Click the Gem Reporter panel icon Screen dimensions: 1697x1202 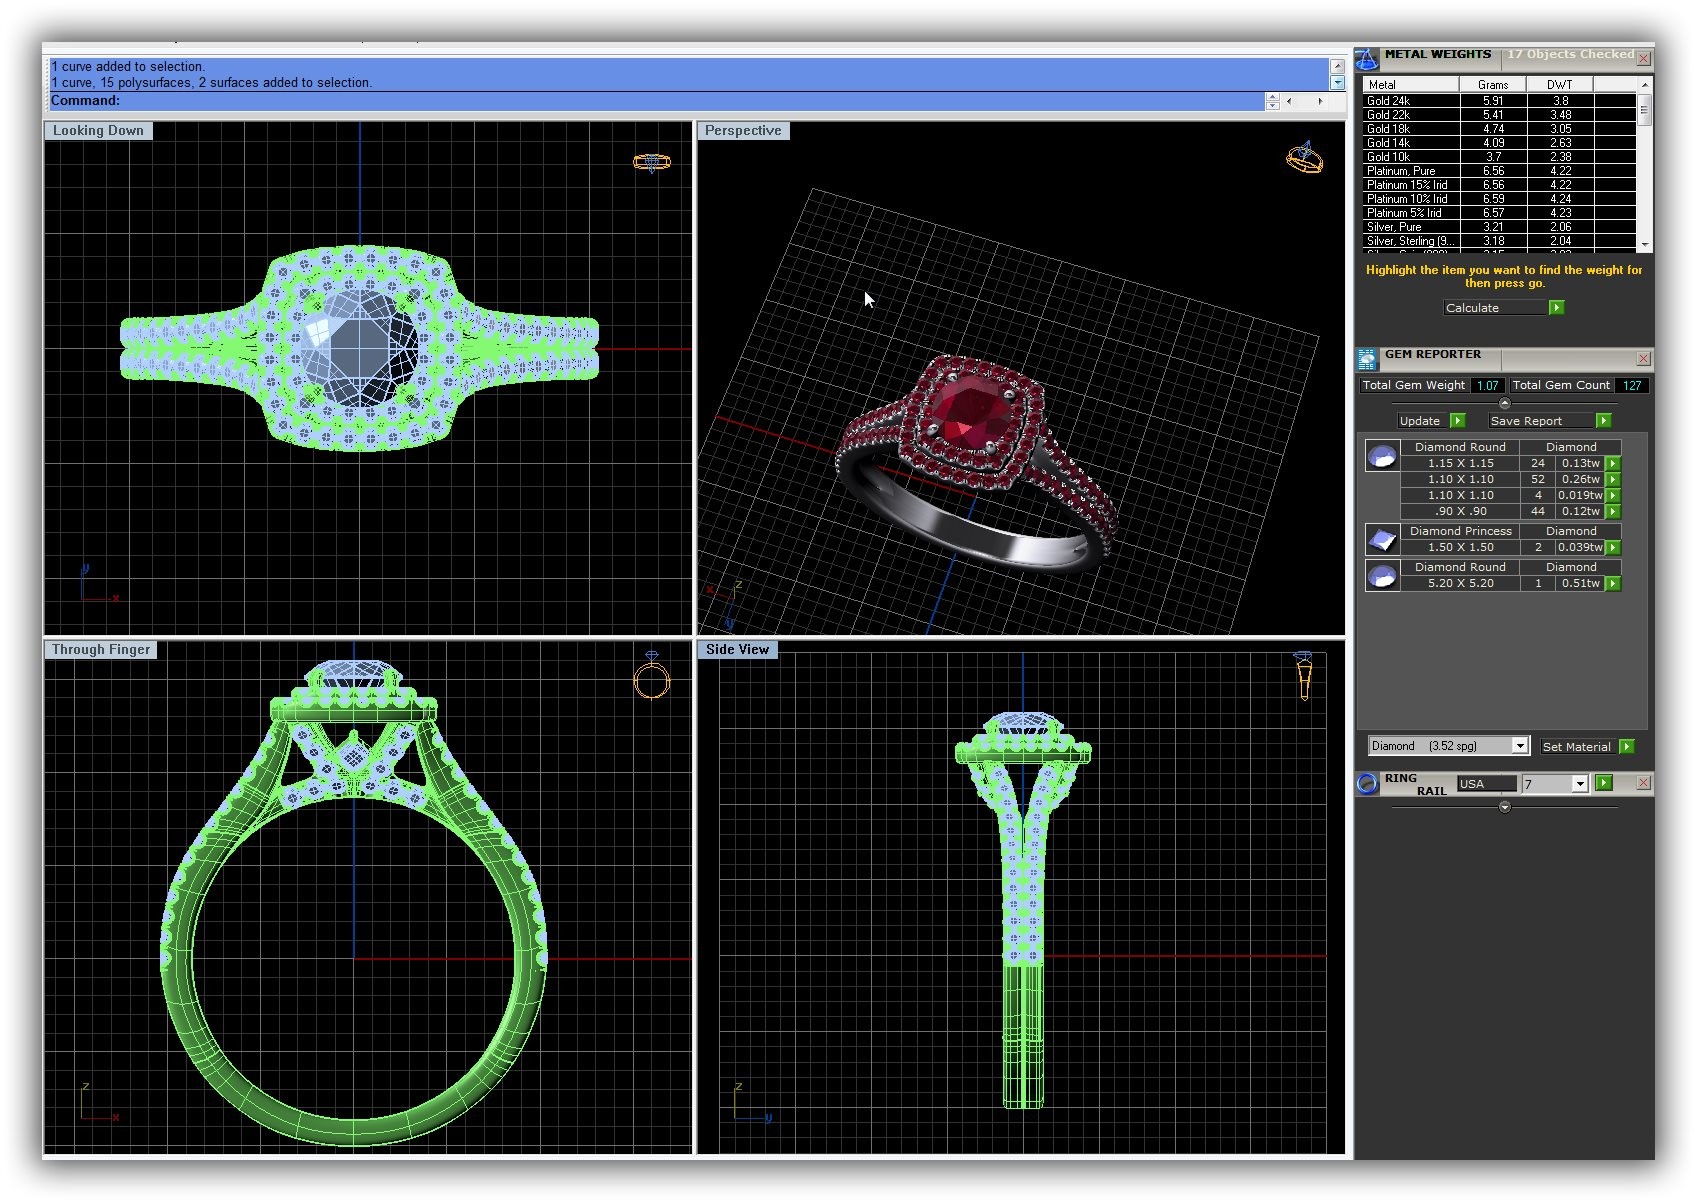click(x=1367, y=360)
